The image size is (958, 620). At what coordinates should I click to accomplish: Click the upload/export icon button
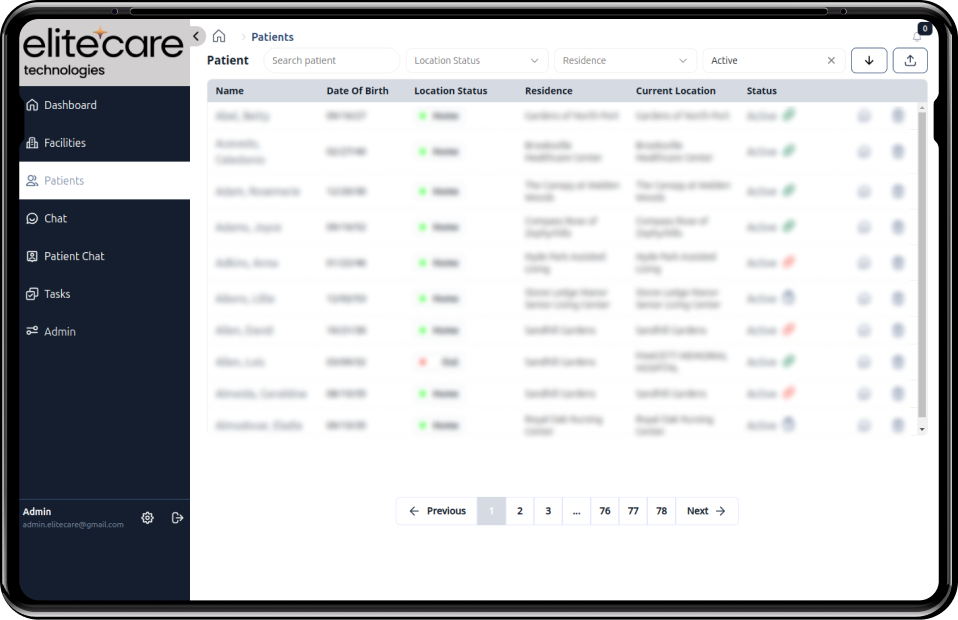coord(909,60)
